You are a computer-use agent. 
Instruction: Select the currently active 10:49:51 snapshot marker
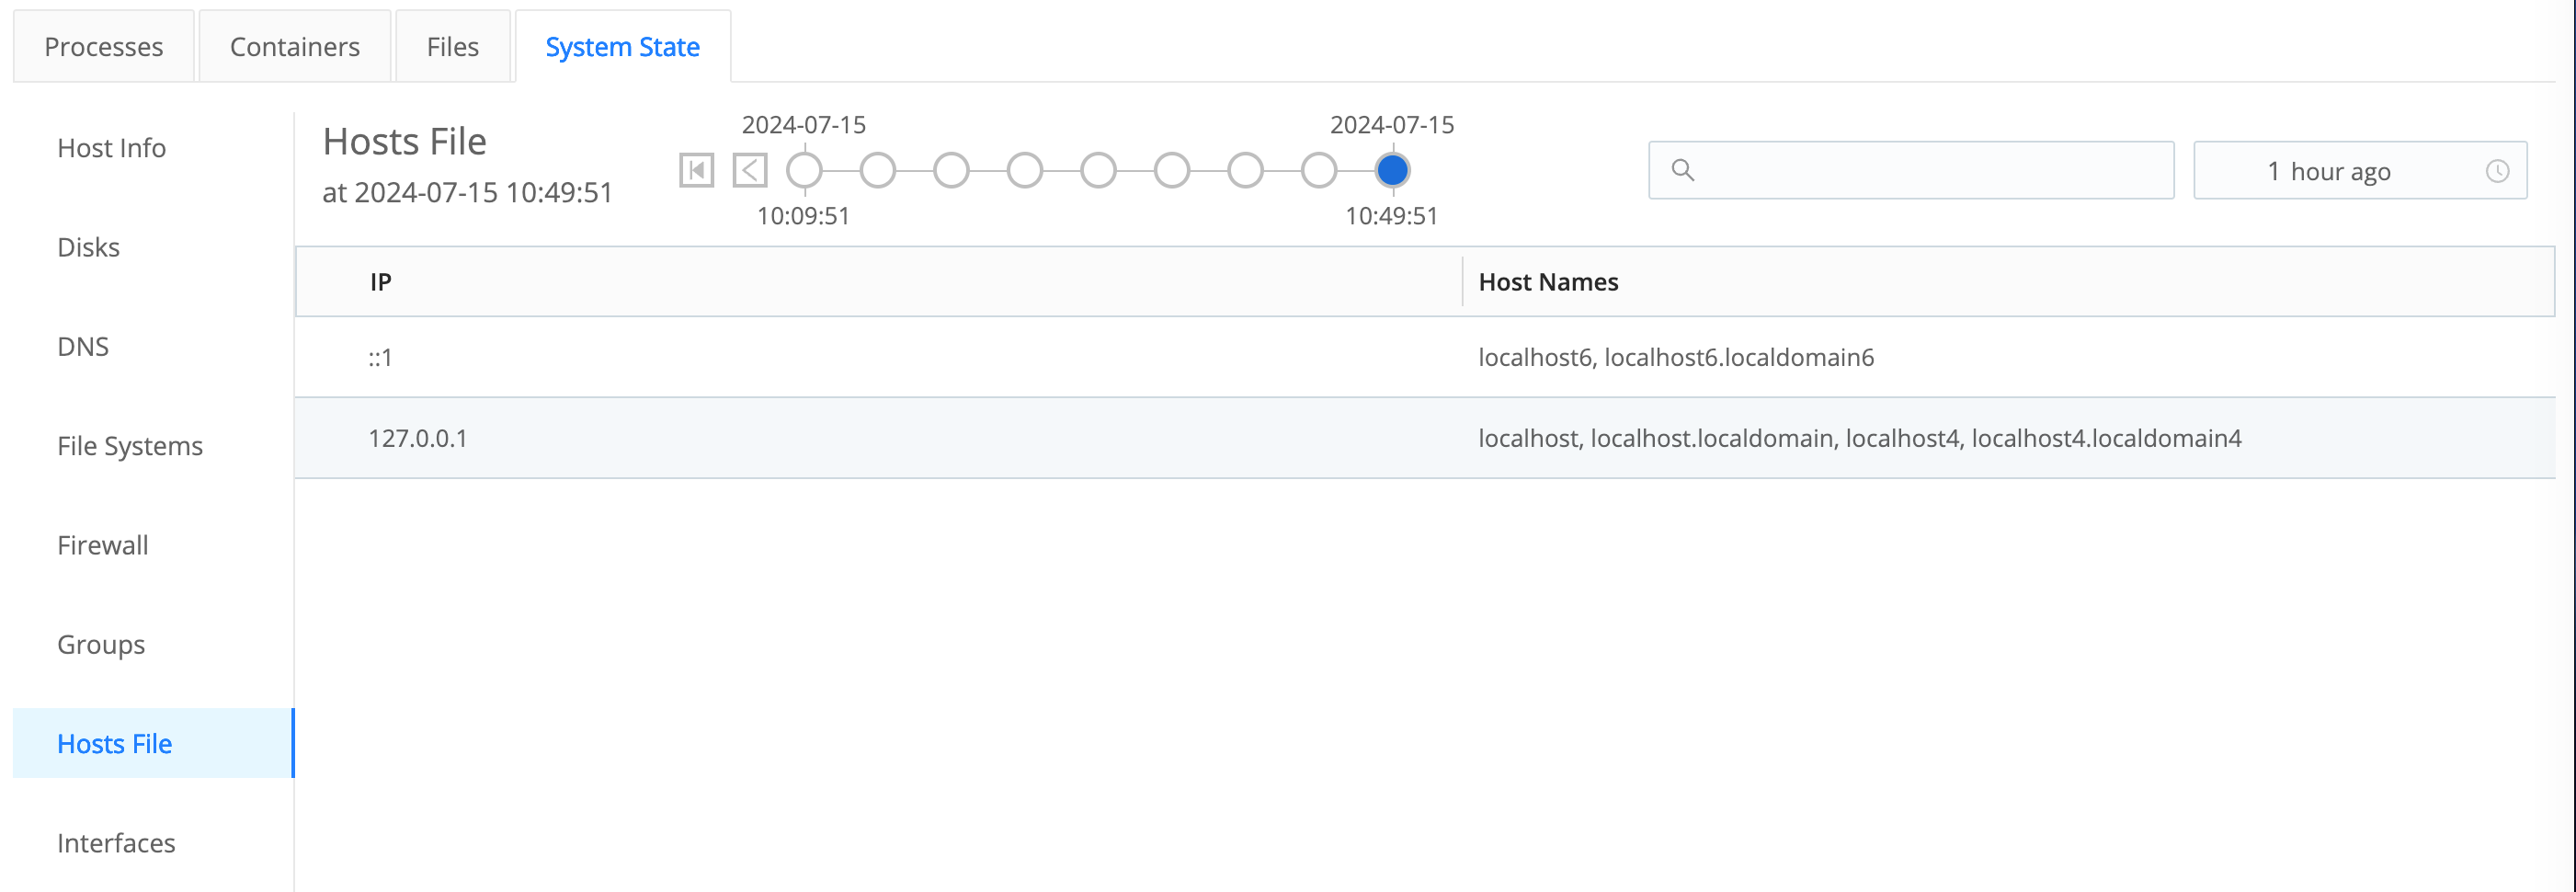point(1392,170)
